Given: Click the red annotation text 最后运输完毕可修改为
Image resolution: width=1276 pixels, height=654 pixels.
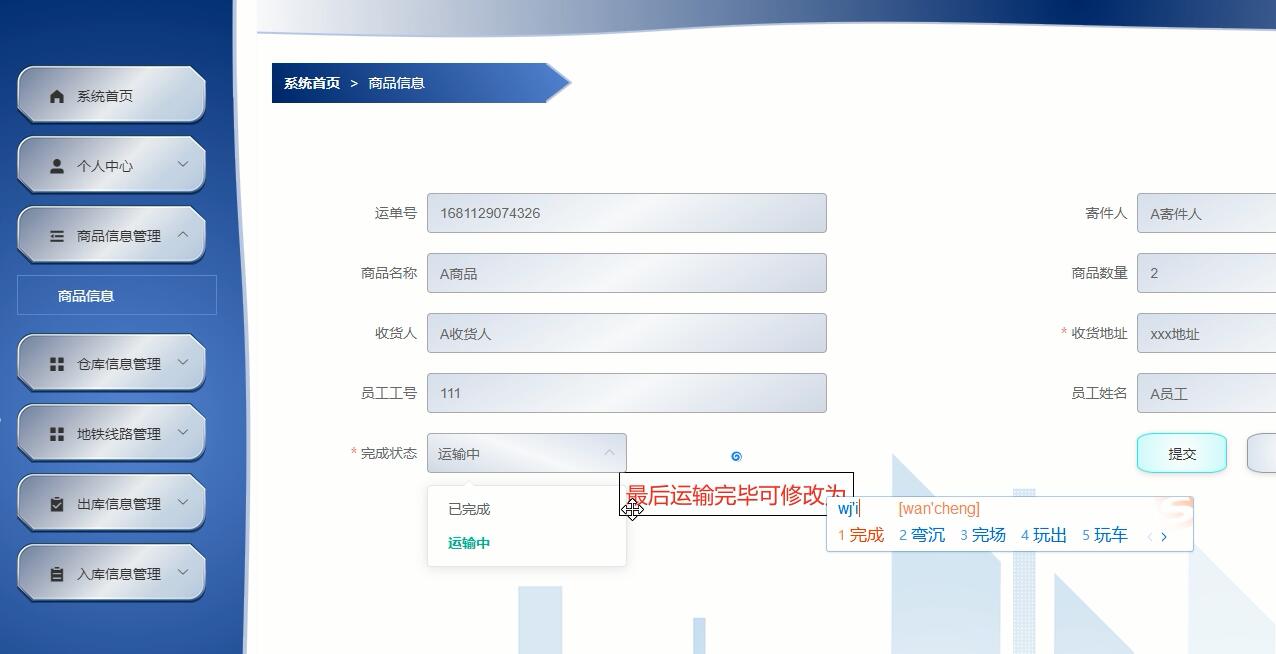Looking at the screenshot, I should pyautogui.click(x=736, y=494).
